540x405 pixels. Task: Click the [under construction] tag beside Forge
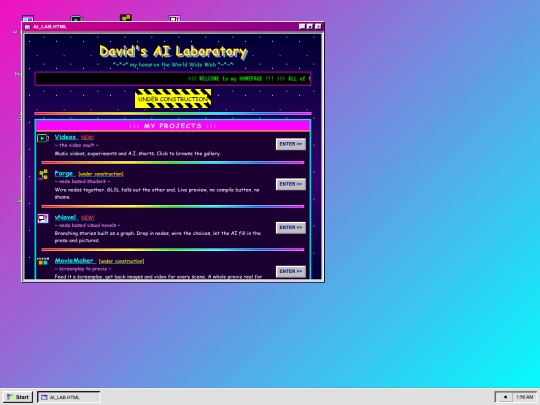101,174
